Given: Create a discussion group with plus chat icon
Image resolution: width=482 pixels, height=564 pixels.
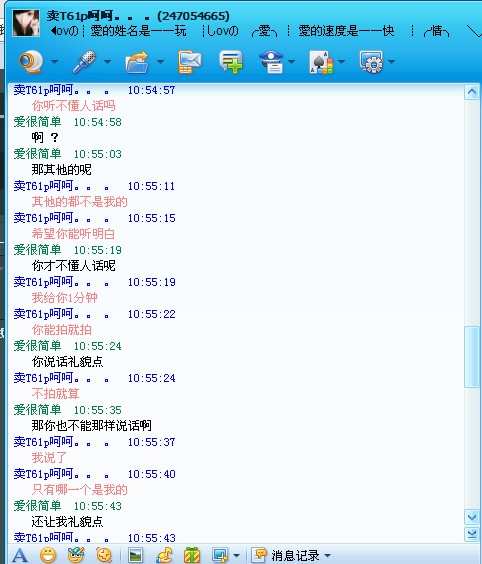Looking at the screenshot, I should click(231, 62).
